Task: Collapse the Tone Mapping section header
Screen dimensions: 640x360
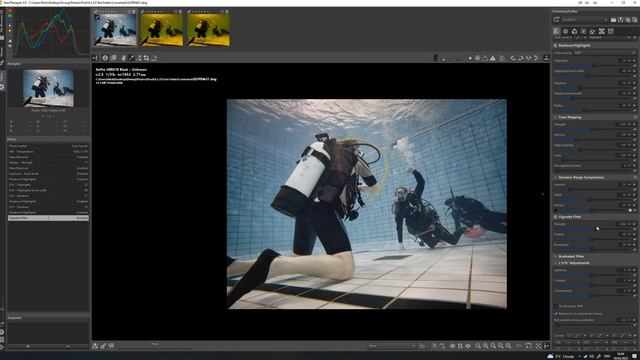Action: coord(570,117)
